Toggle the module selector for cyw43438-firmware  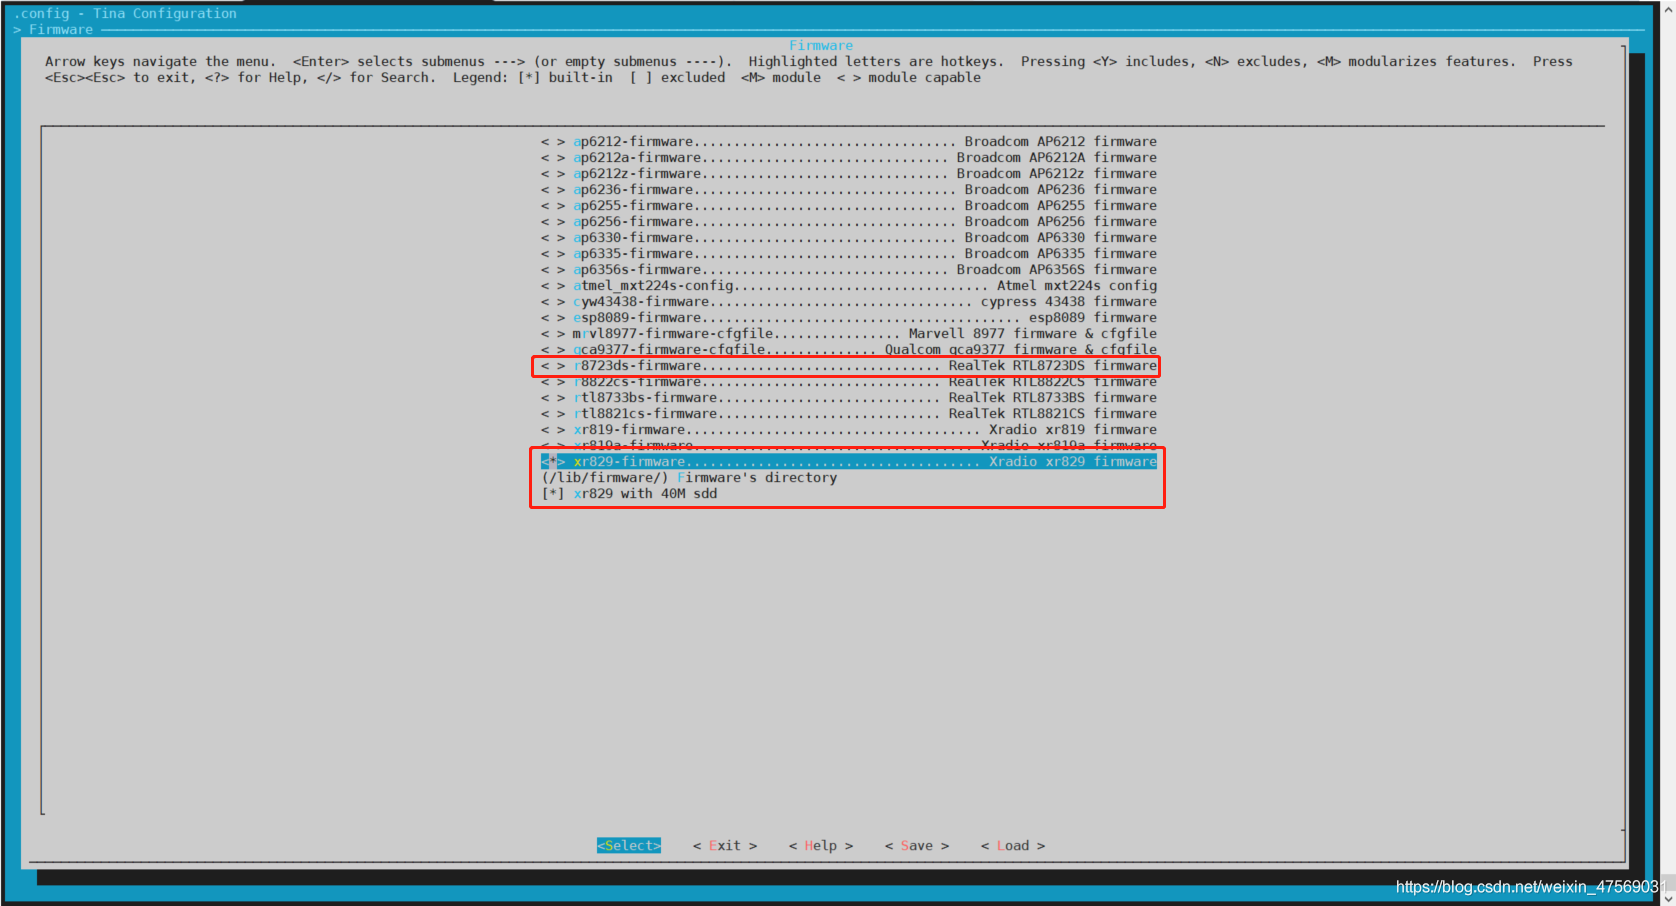point(553,302)
